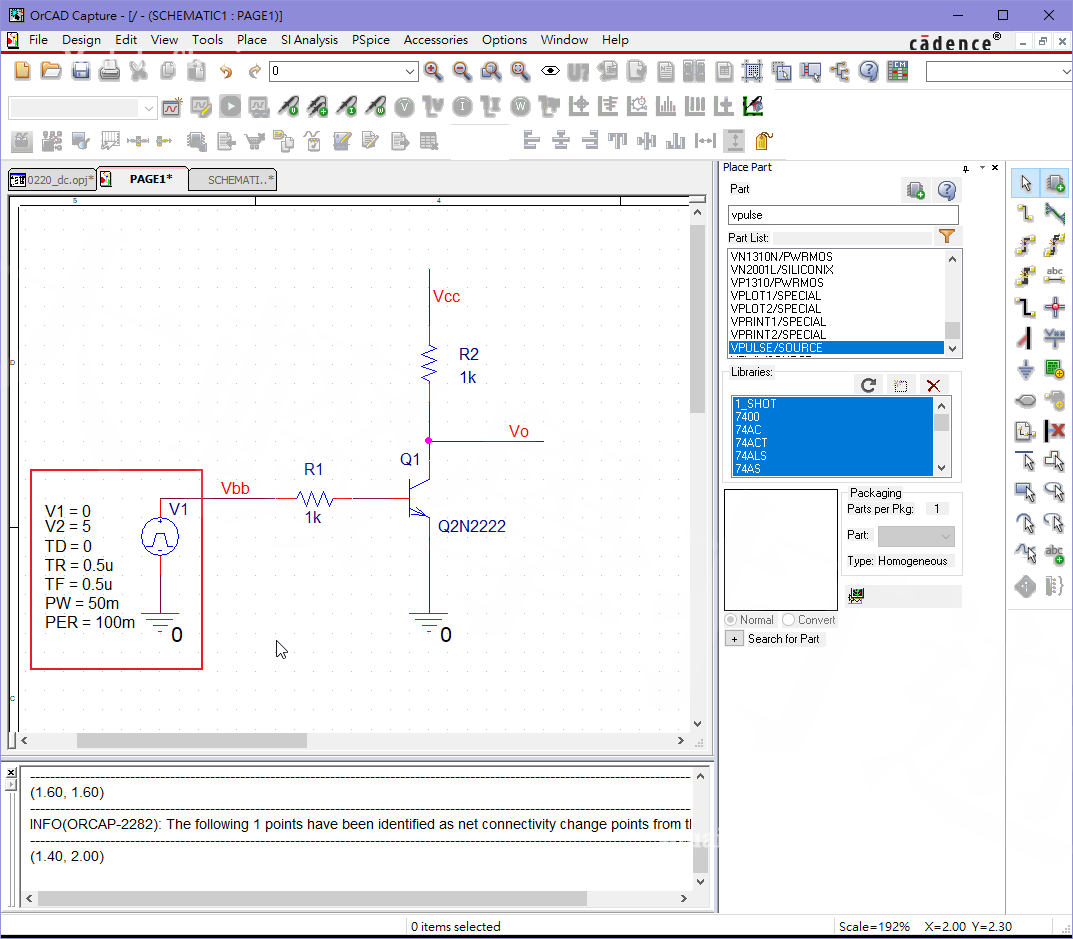Cut the selection with the scissors icon
1073x939 pixels.
[138, 70]
